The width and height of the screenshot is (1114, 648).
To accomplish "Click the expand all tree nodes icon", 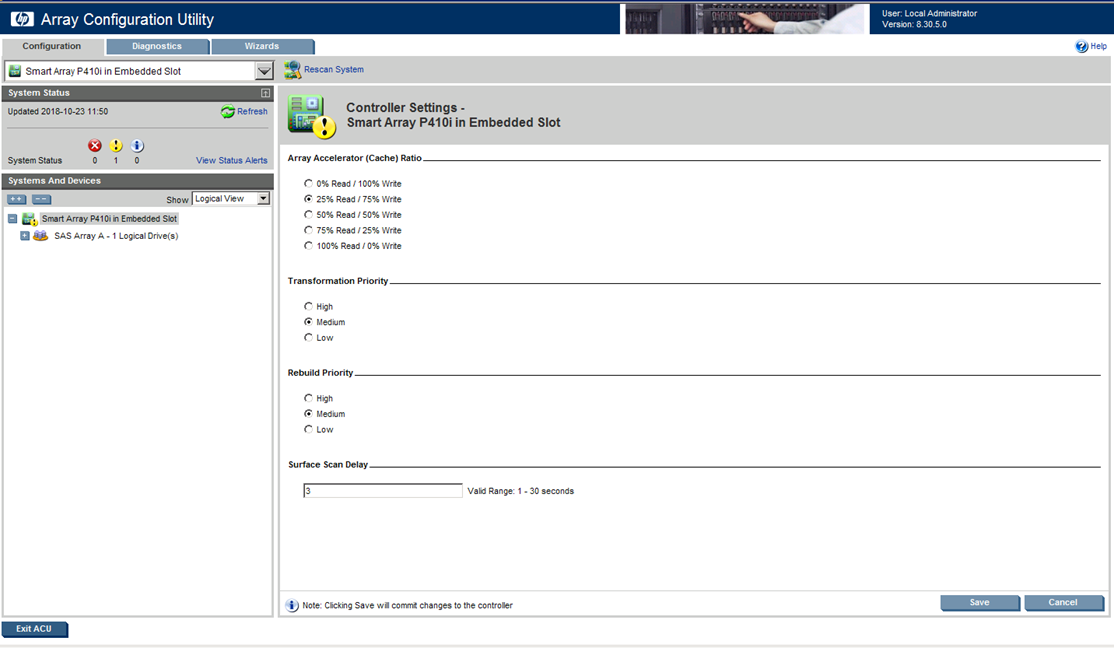I will click(x=16, y=199).
